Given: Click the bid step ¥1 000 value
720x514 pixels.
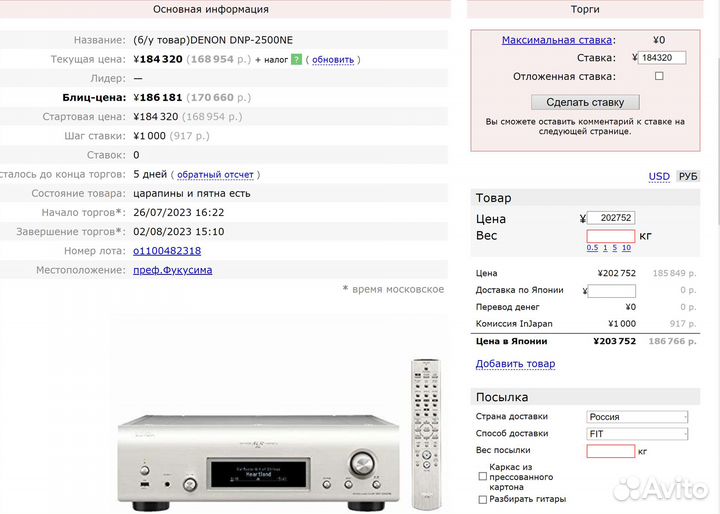Looking at the screenshot, I should click(149, 136).
